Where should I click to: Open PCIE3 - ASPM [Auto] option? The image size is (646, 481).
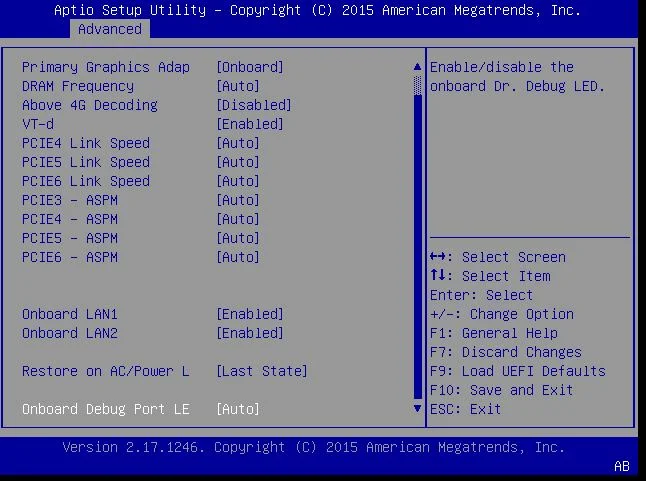pos(238,200)
